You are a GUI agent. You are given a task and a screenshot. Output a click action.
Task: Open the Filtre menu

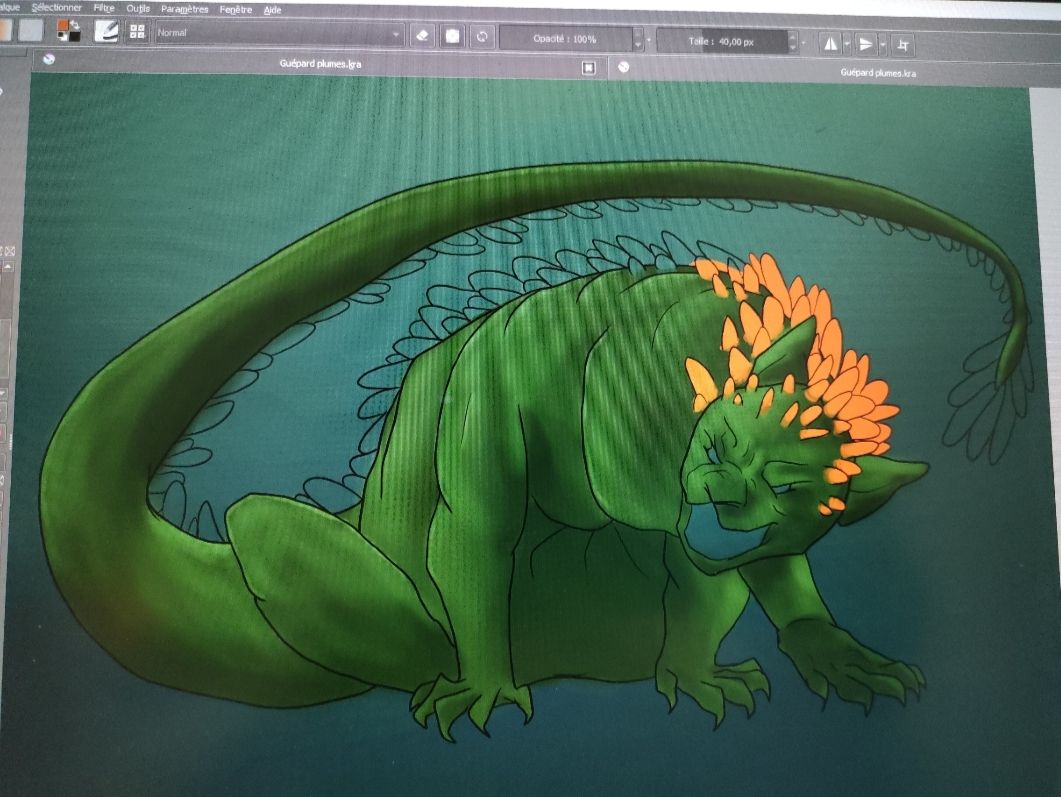click(x=104, y=8)
